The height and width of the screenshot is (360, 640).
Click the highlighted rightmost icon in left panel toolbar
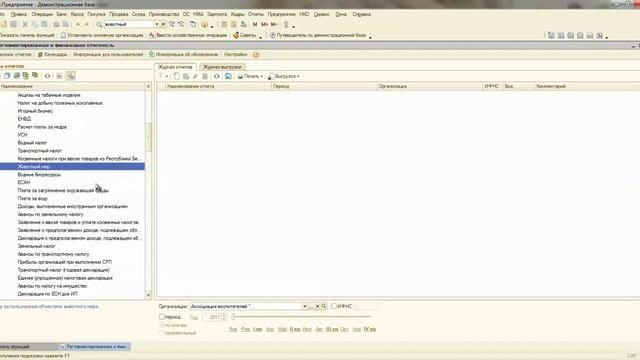point(71,76)
